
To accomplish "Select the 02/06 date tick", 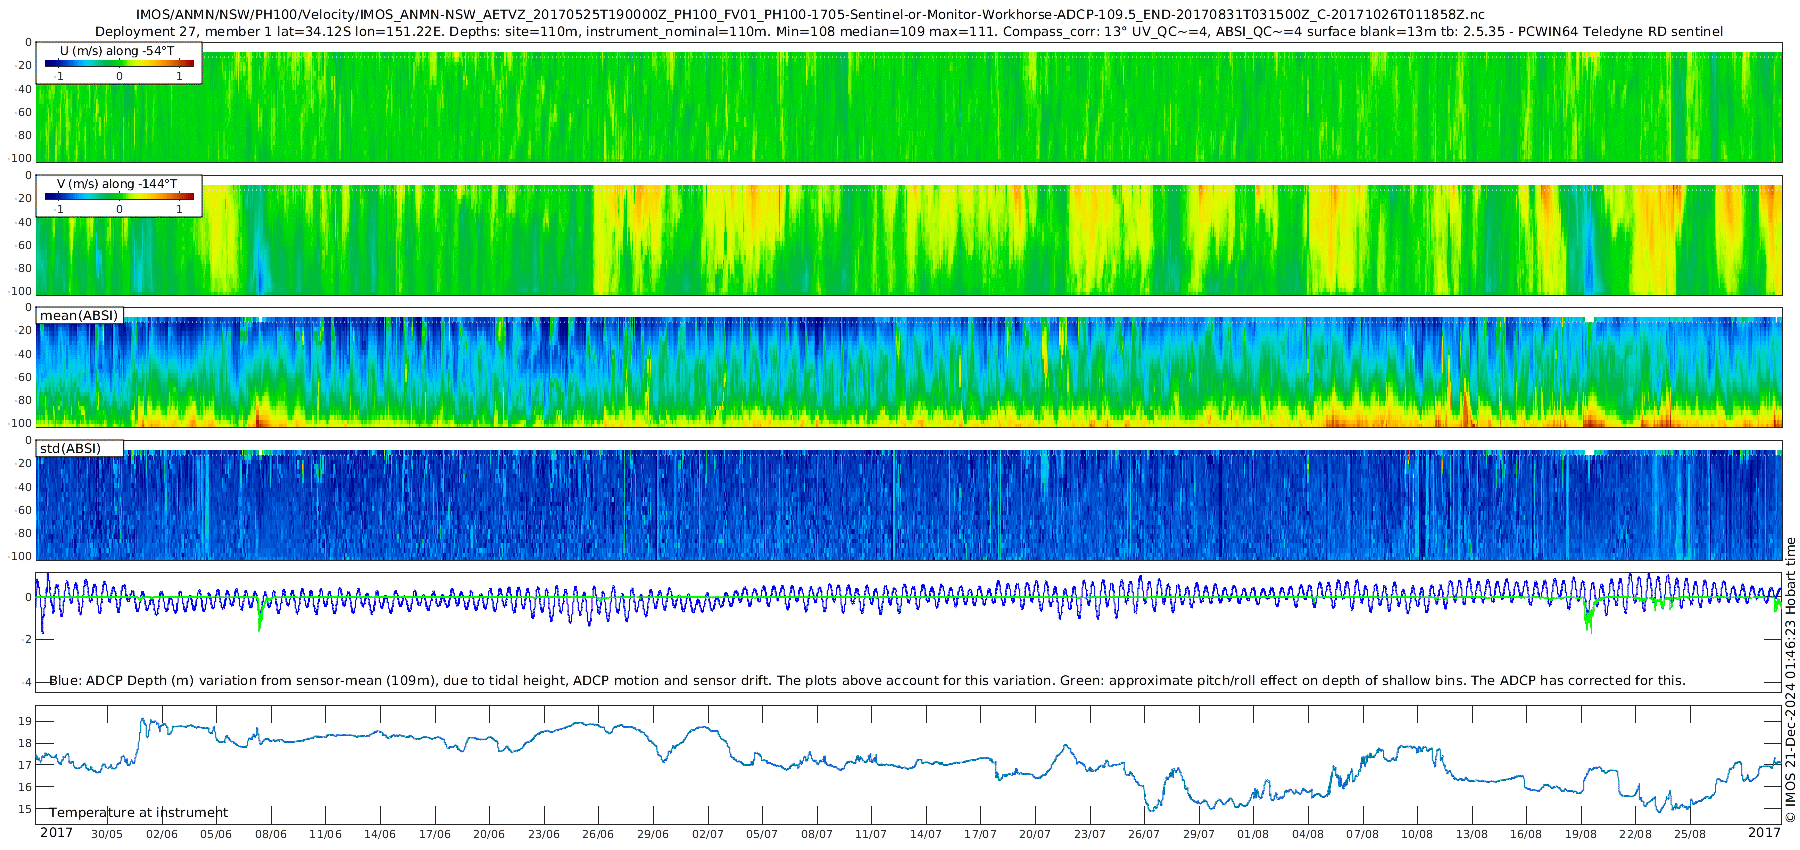I will coord(162,834).
